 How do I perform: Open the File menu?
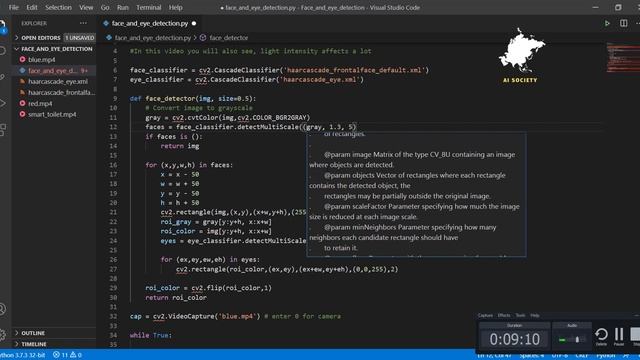13,7
